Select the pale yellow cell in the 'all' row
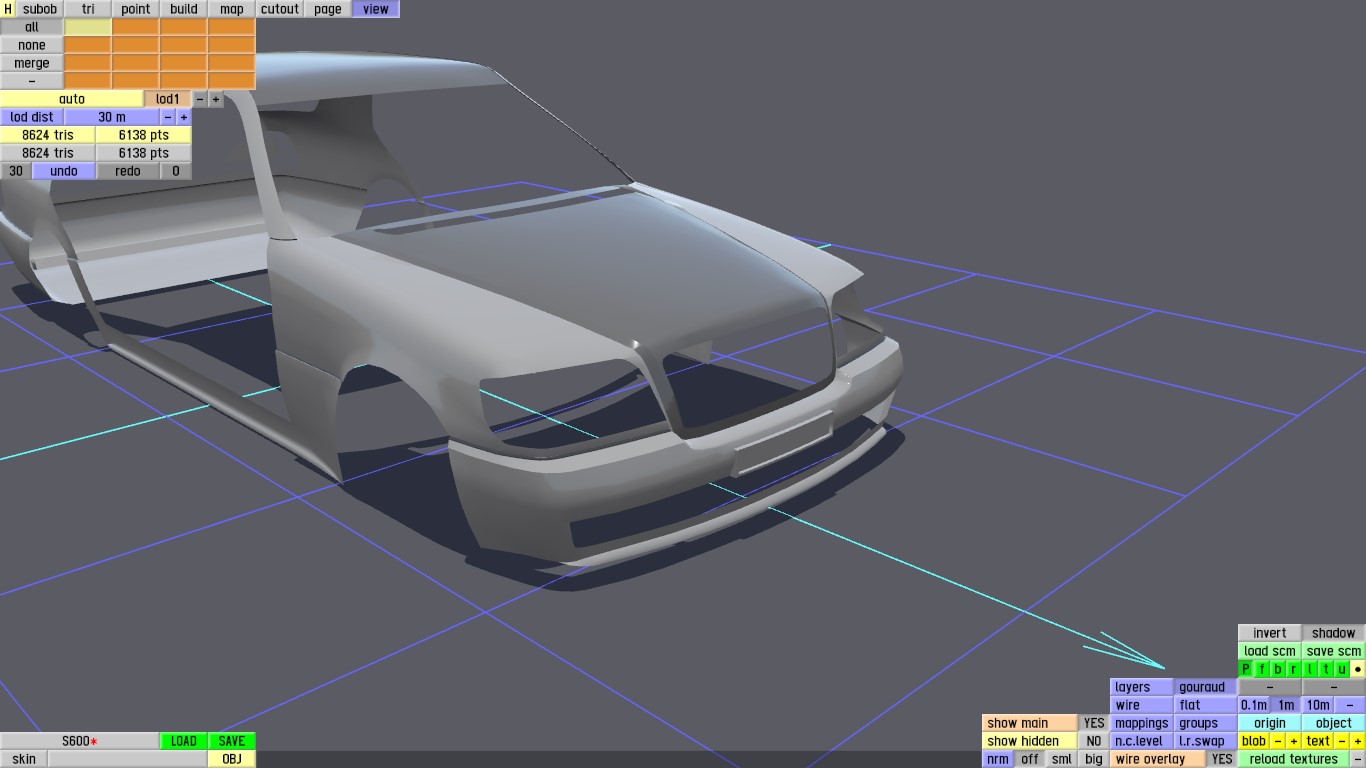 pyautogui.click(x=88, y=27)
